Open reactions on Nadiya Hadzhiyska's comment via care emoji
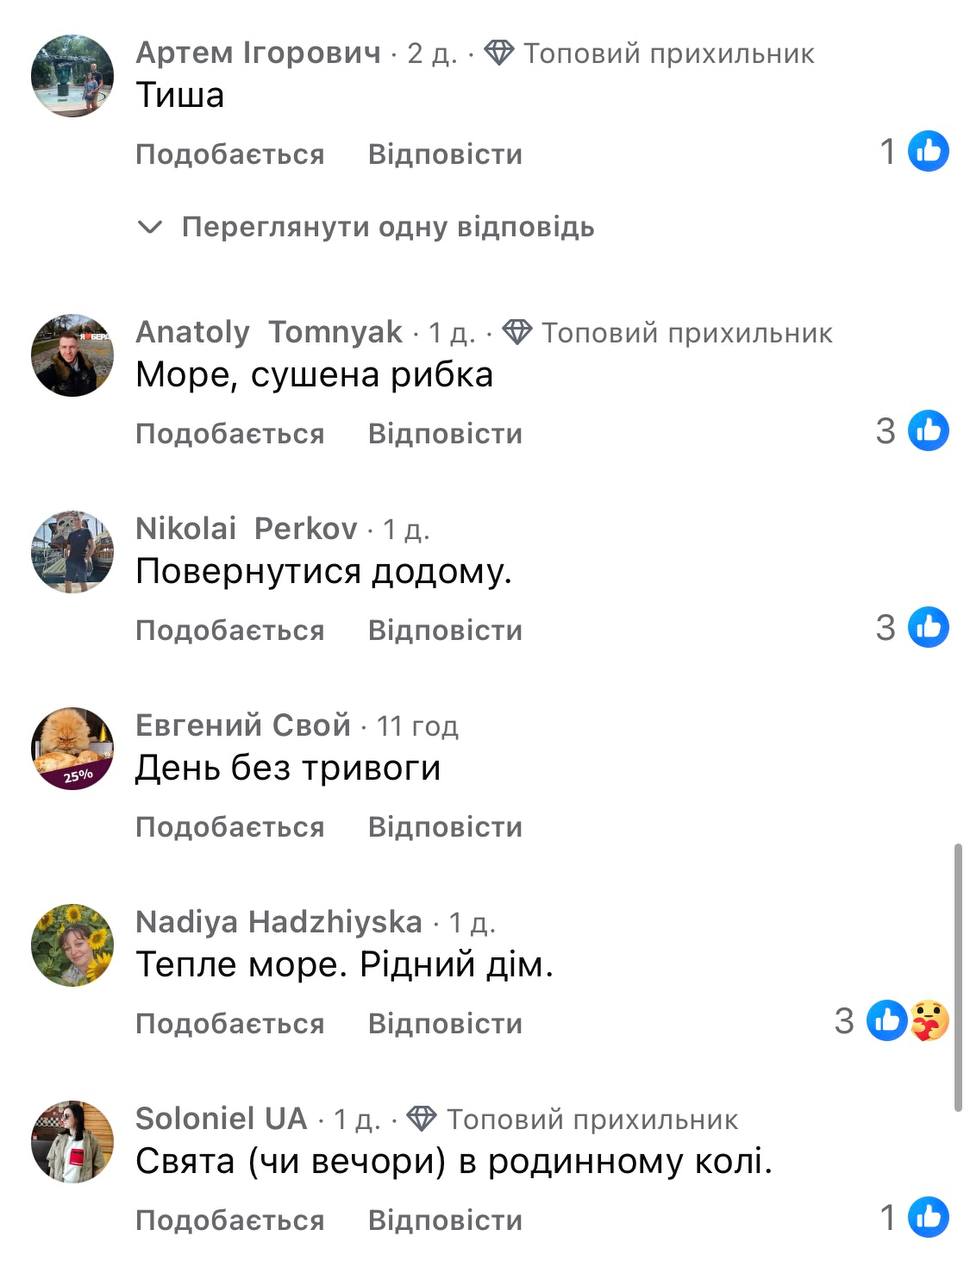Image resolution: width=970 pixels, height=1280 pixels. [929, 1021]
